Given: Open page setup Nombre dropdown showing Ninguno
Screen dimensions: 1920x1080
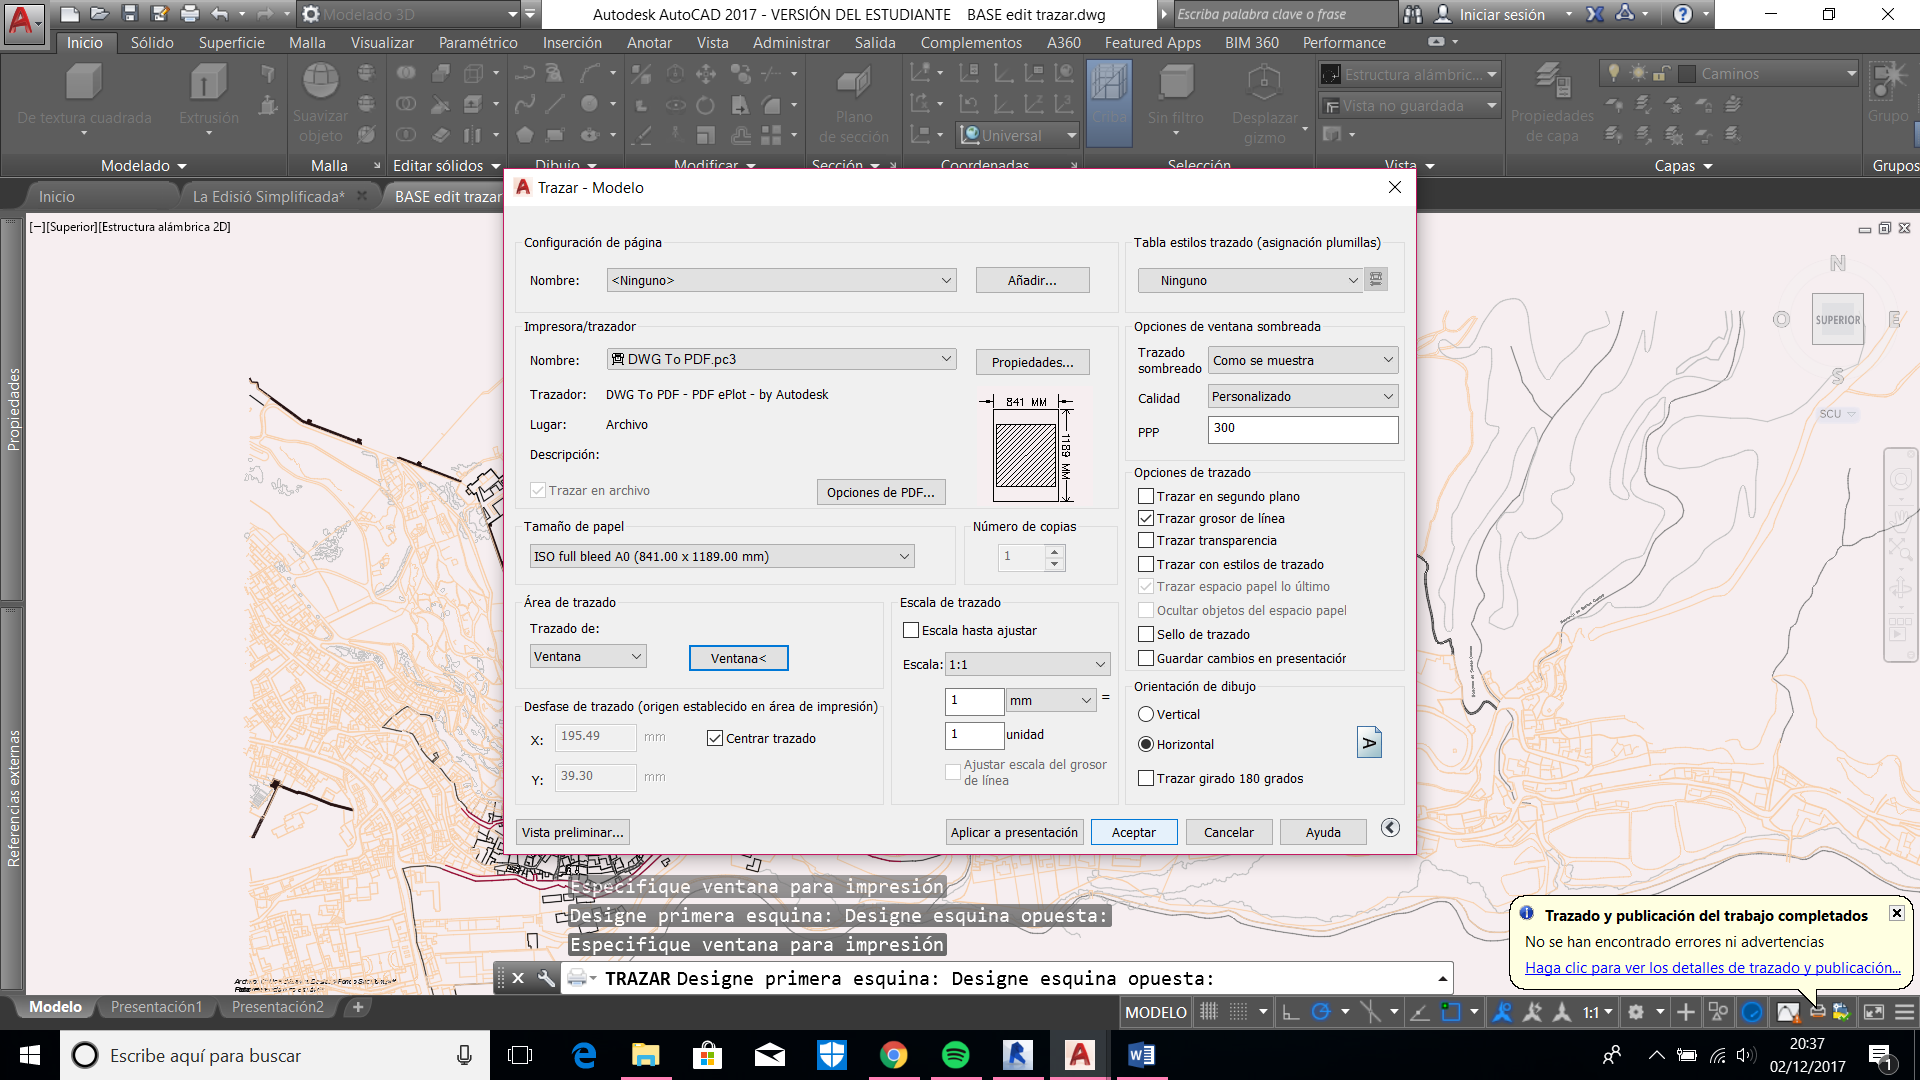Looking at the screenshot, I should [781, 280].
